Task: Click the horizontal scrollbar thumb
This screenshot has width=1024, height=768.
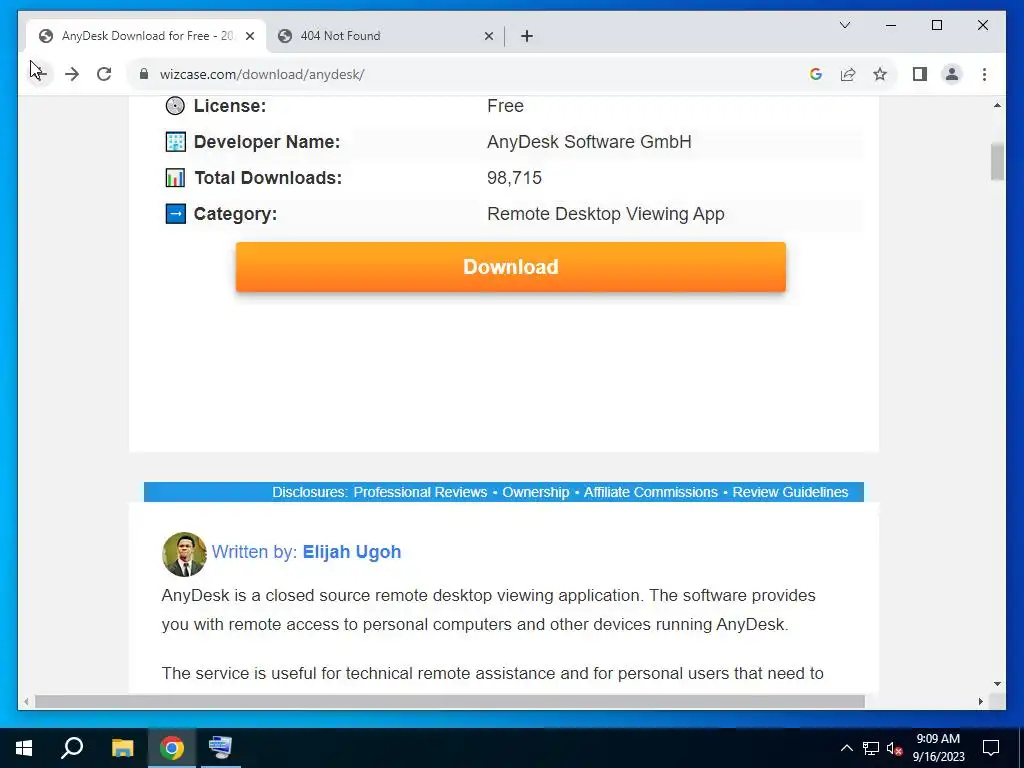Action: pyautogui.click(x=450, y=701)
